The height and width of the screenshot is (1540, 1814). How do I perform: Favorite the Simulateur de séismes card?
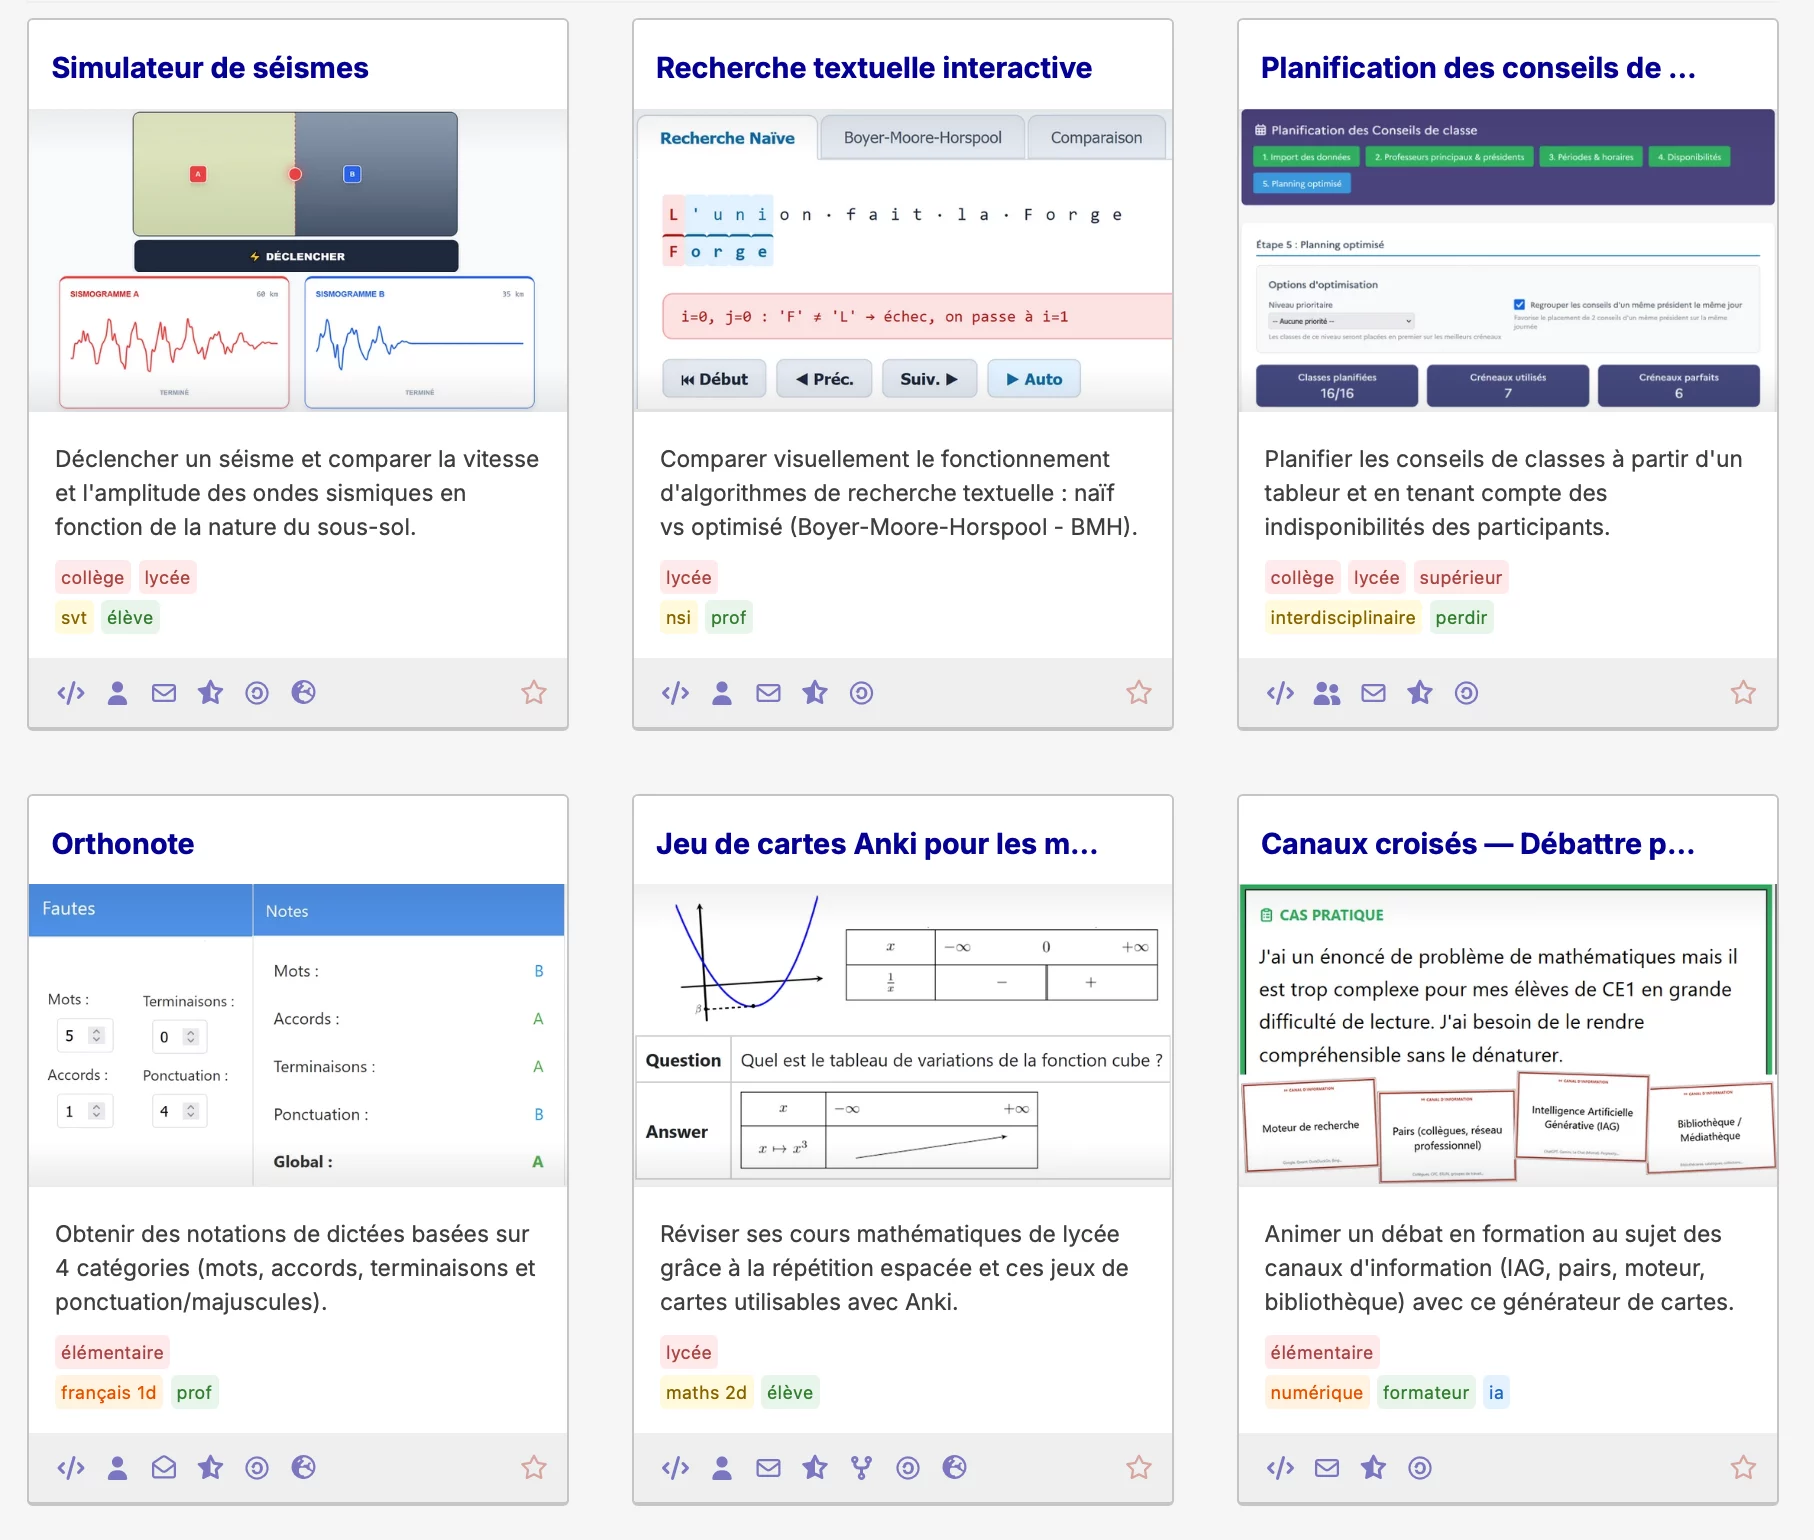pos(534,693)
